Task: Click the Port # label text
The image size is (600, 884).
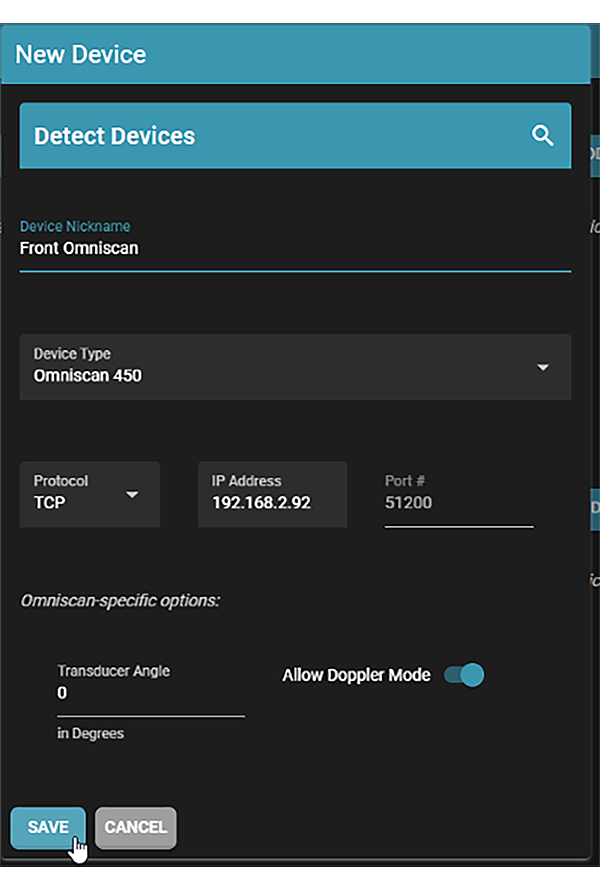Action: point(405,481)
